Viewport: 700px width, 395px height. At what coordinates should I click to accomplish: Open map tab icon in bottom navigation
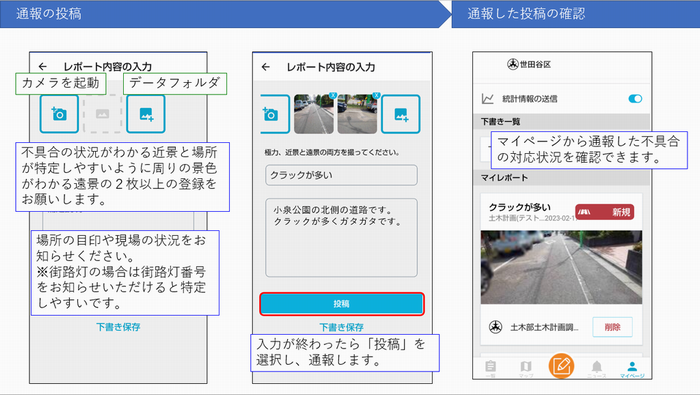click(x=526, y=367)
